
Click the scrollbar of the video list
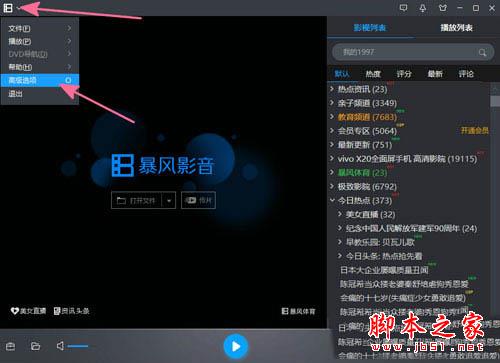point(495,101)
